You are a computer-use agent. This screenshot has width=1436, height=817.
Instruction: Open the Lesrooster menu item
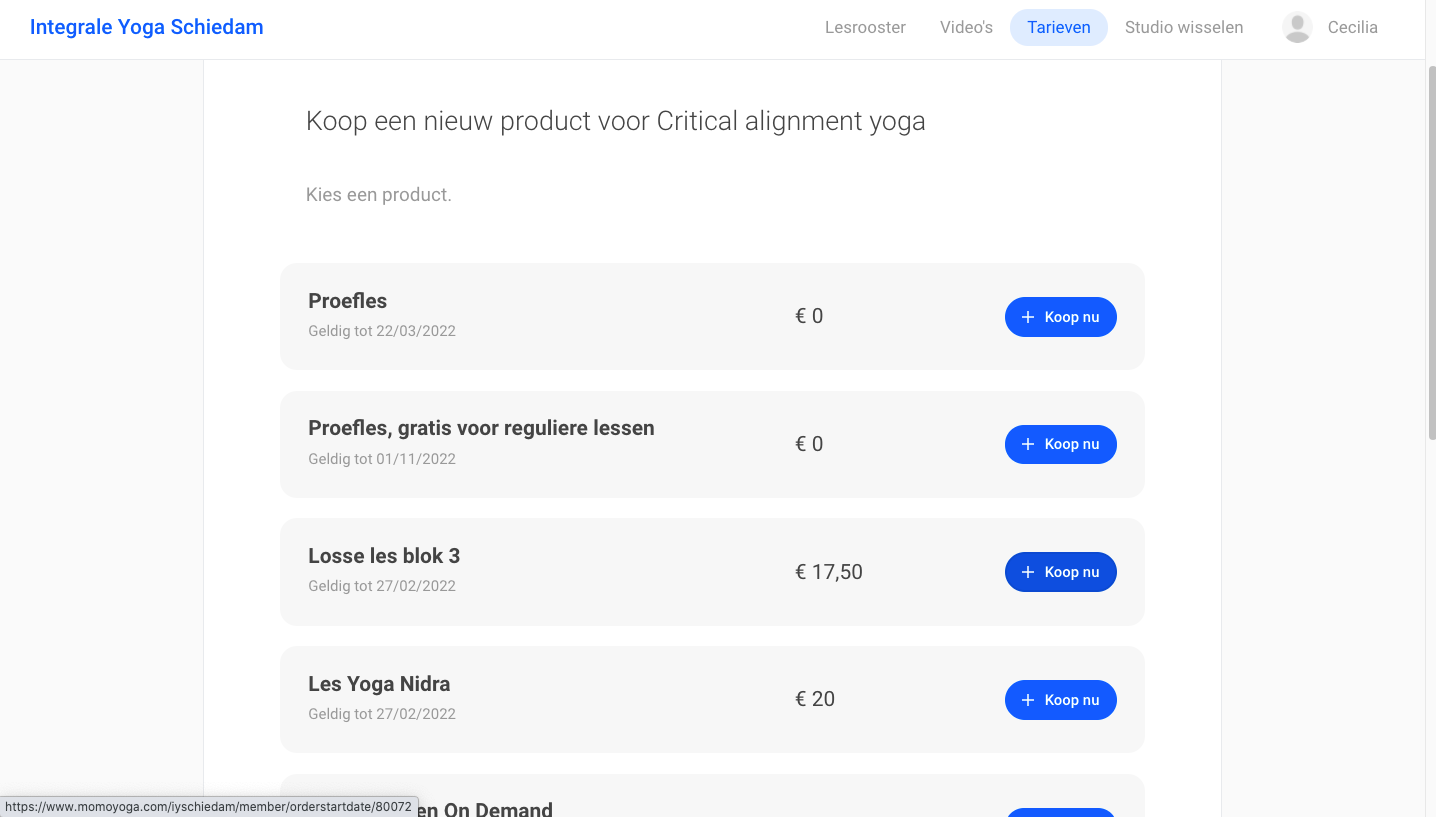tap(865, 28)
